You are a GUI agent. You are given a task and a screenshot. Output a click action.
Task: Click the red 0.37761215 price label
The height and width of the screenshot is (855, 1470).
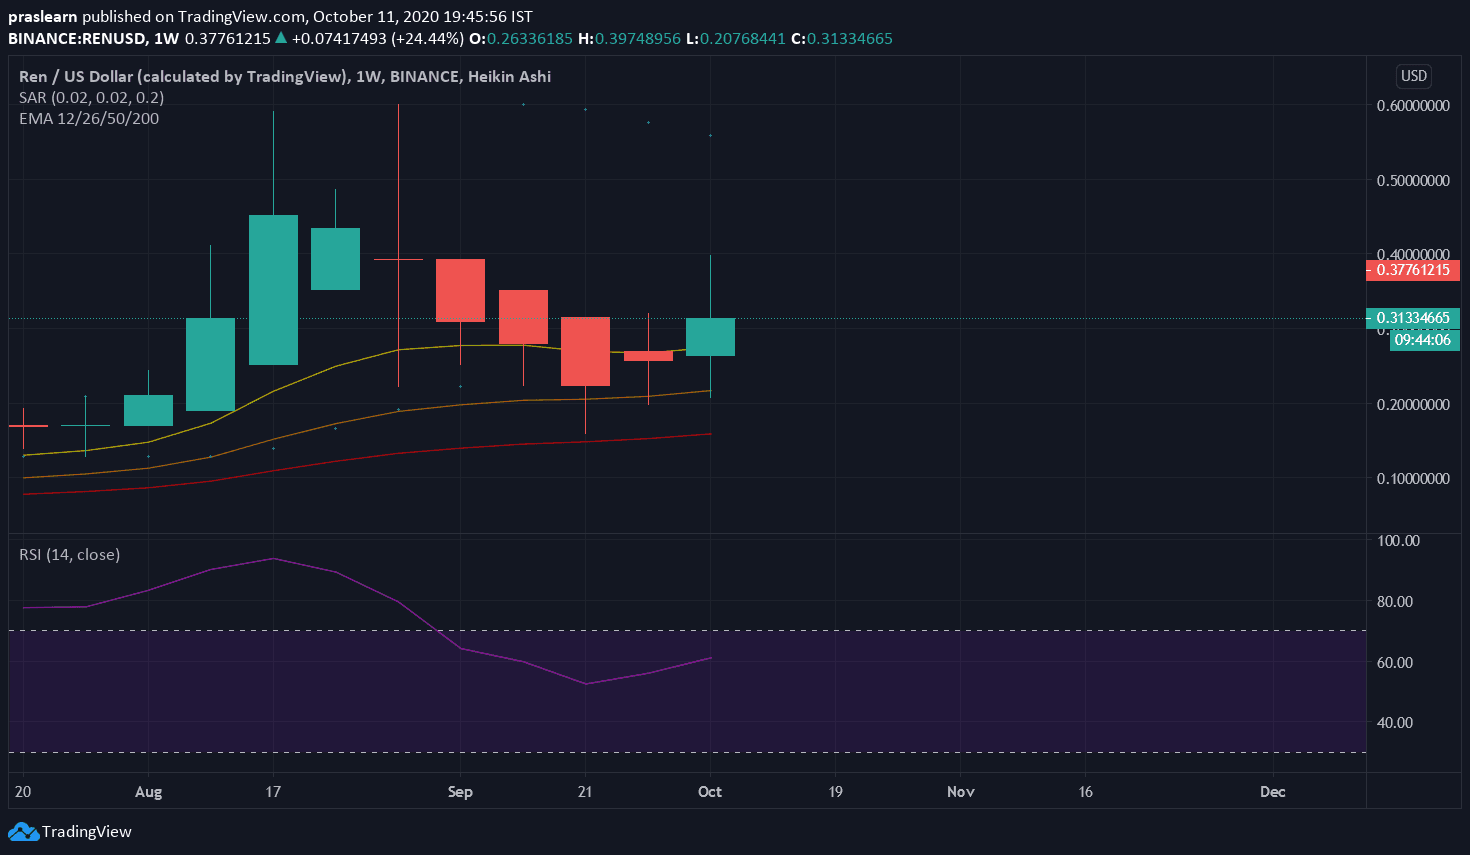pos(1412,270)
